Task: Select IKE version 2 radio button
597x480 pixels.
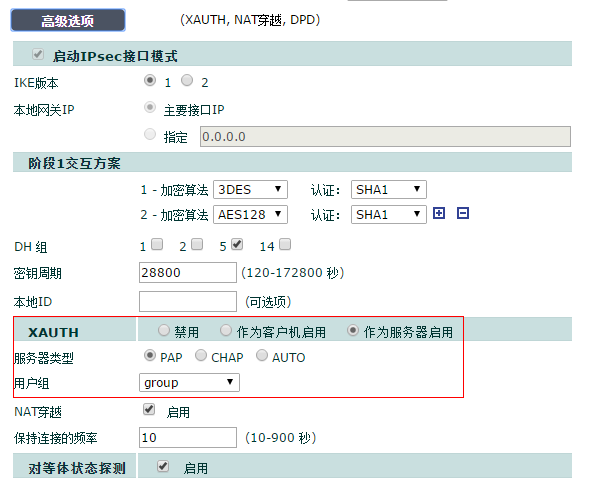Action: coord(187,80)
